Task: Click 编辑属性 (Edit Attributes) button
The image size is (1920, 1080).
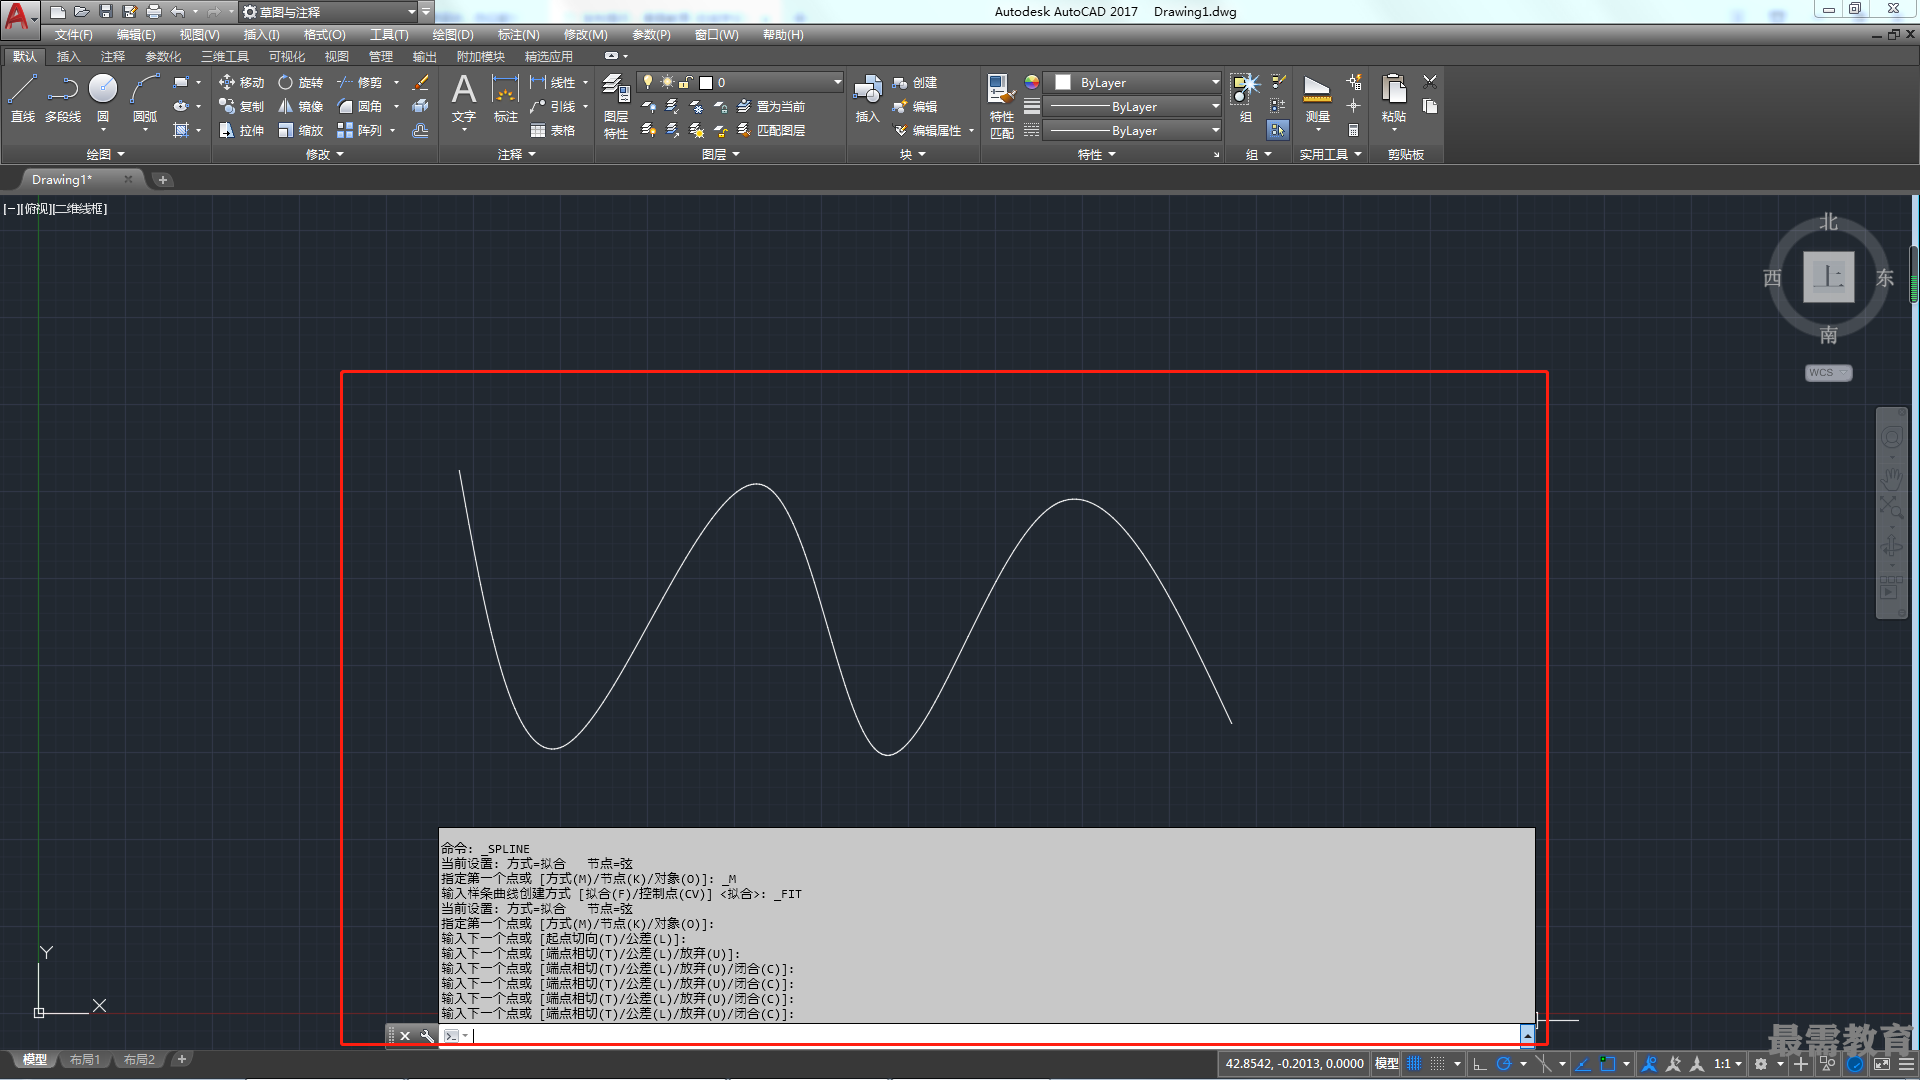Action: [926, 130]
